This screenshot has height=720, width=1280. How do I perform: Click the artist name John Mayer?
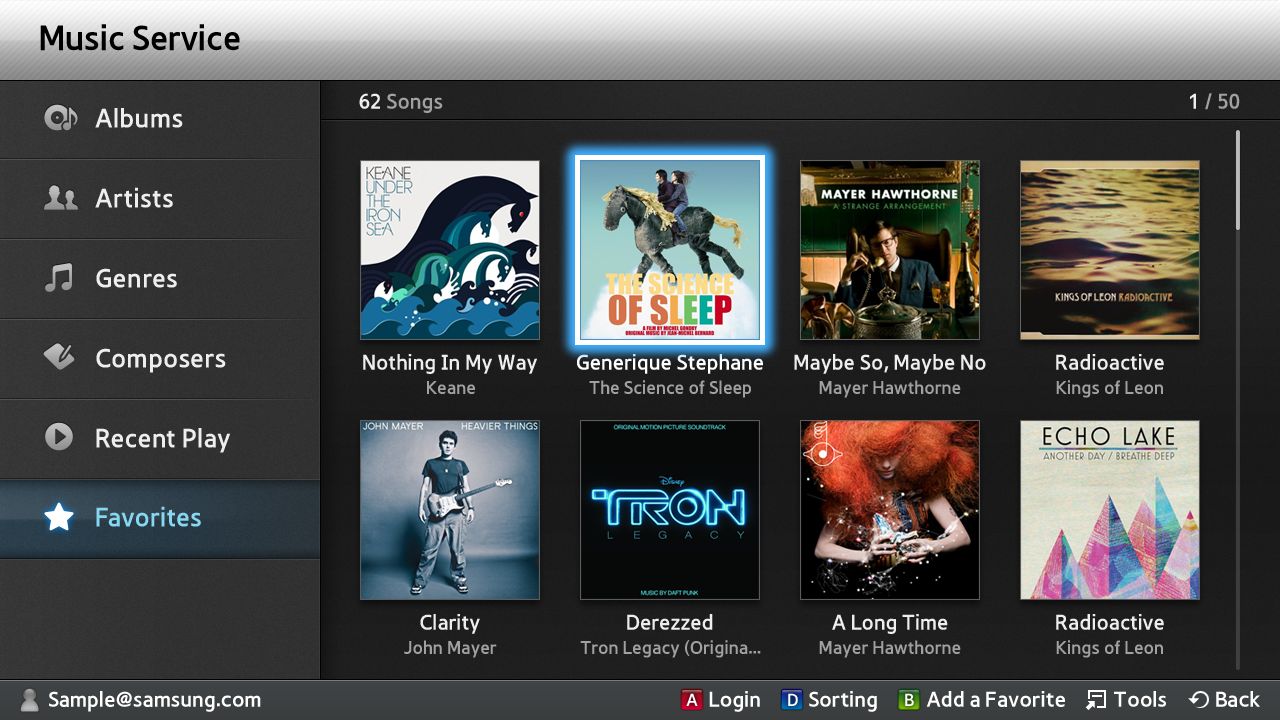pos(450,648)
